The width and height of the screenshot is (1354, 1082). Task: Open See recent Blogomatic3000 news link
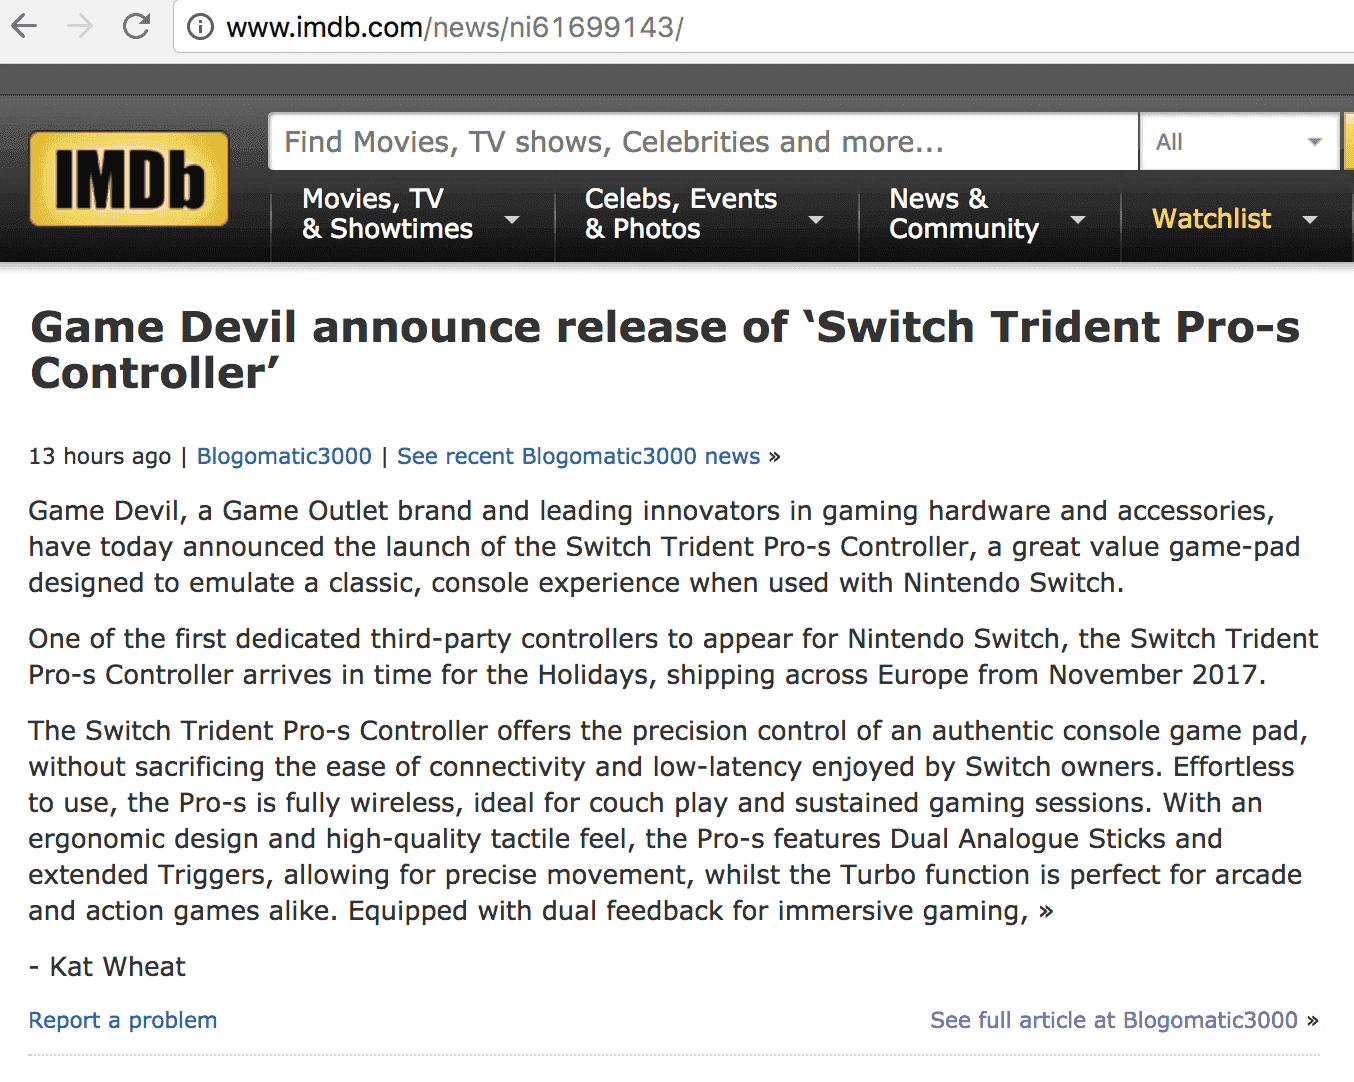[x=579, y=456]
